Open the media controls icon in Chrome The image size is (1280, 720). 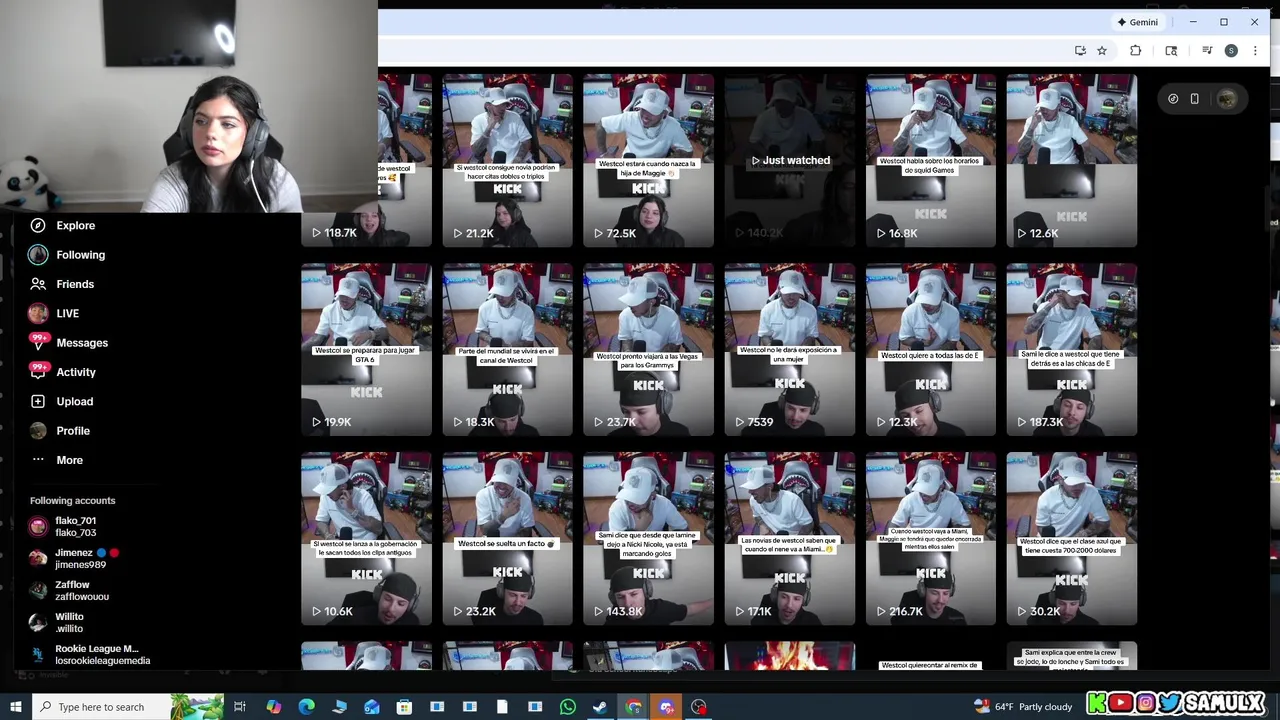(1207, 51)
